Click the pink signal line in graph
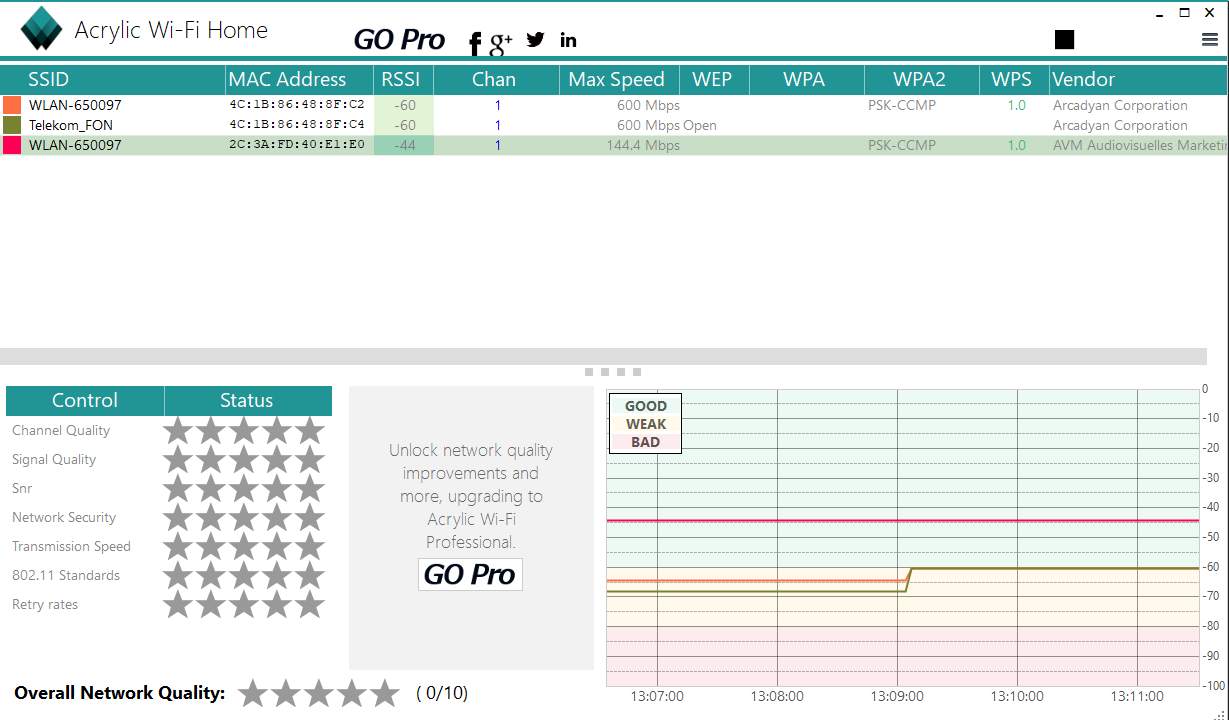Image resolution: width=1229 pixels, height=720 pixels. point(902,521)
